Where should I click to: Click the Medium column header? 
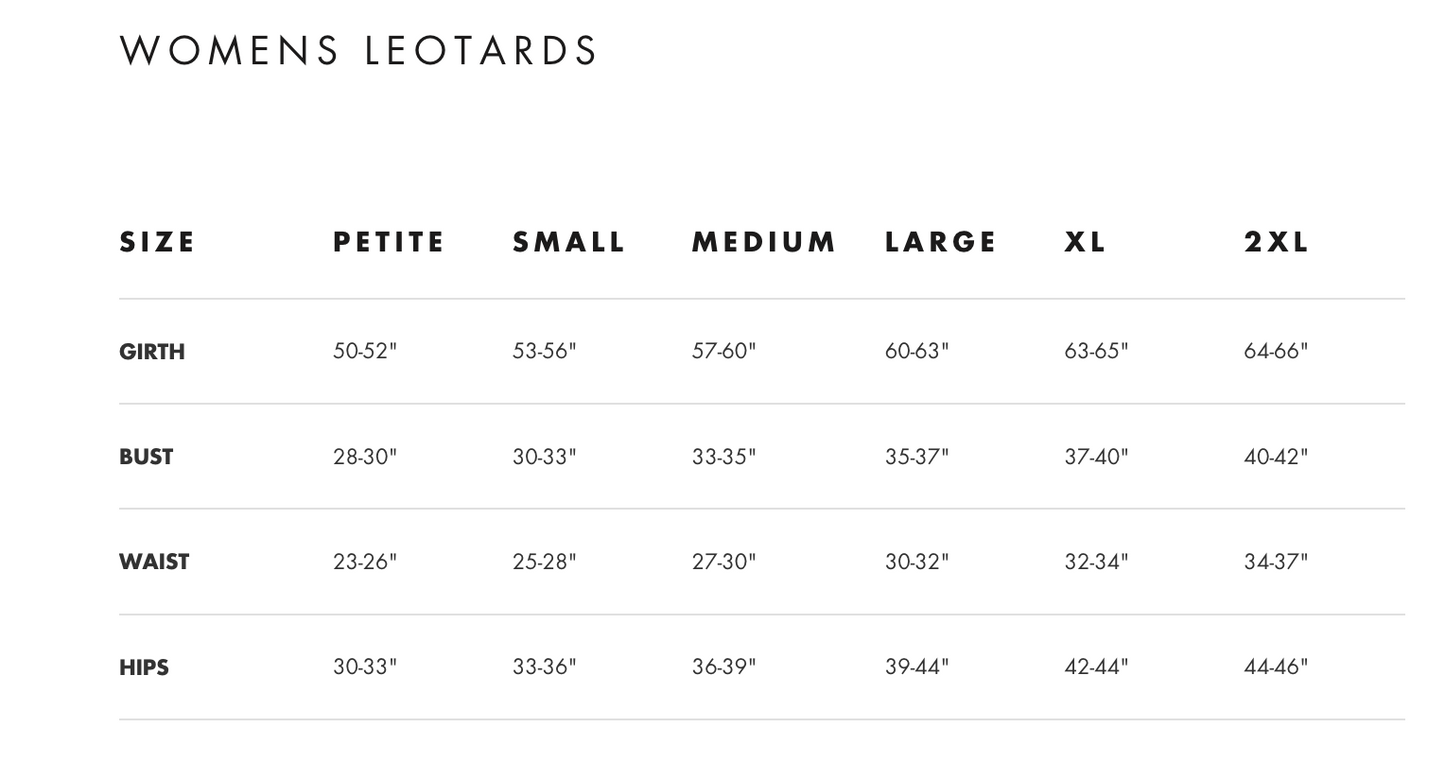coord(764,242)
